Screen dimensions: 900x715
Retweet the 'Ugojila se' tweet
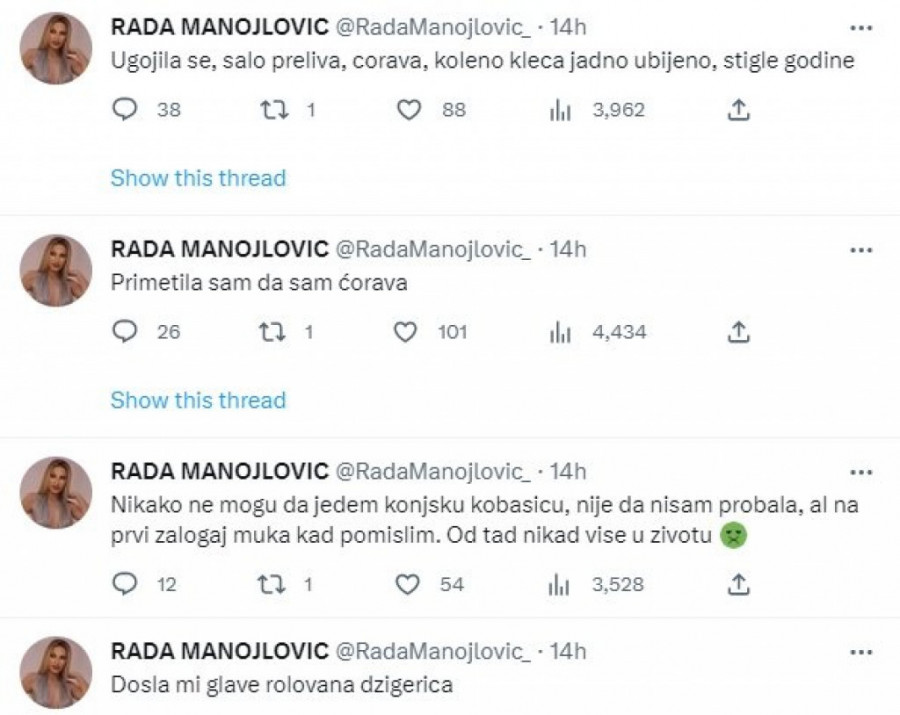tap(273, 110)
